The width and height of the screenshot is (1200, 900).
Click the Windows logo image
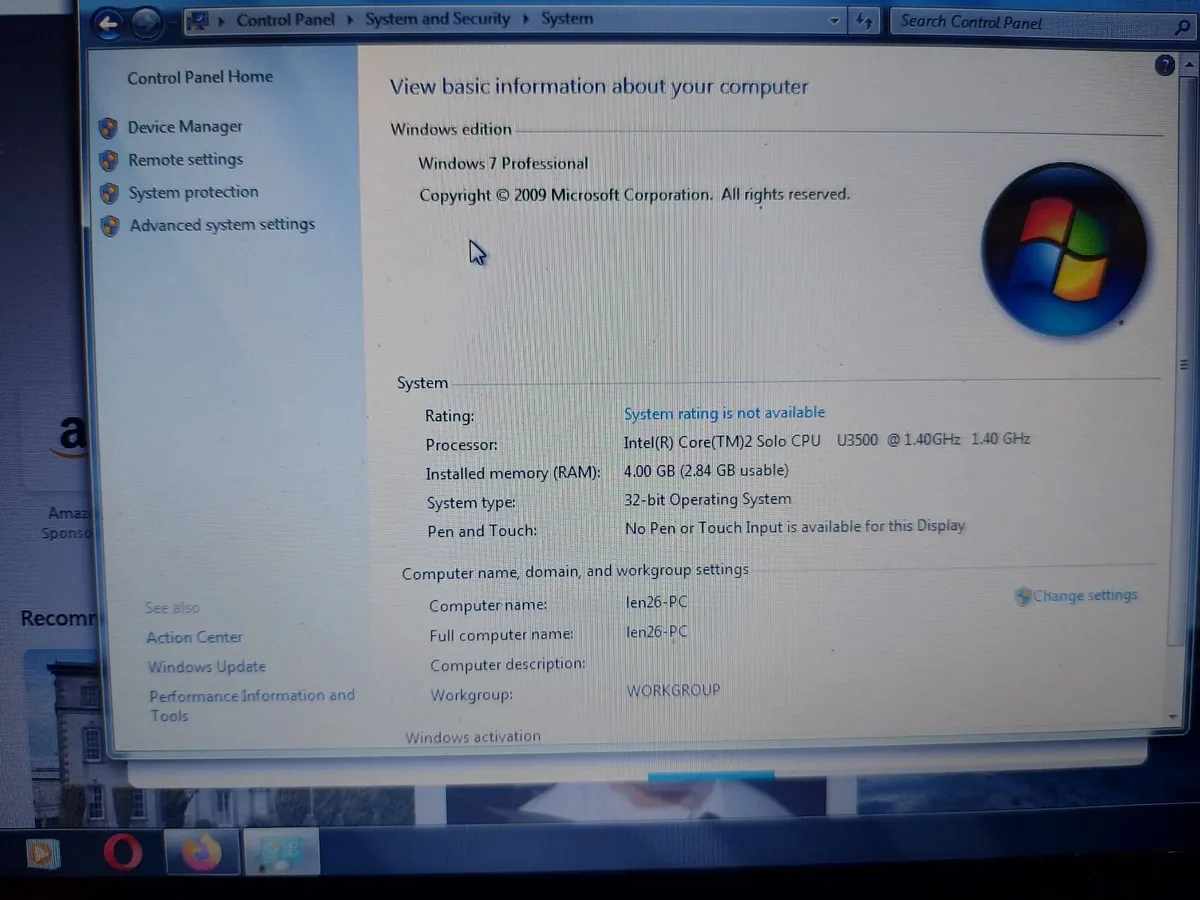pos(1063,249)
